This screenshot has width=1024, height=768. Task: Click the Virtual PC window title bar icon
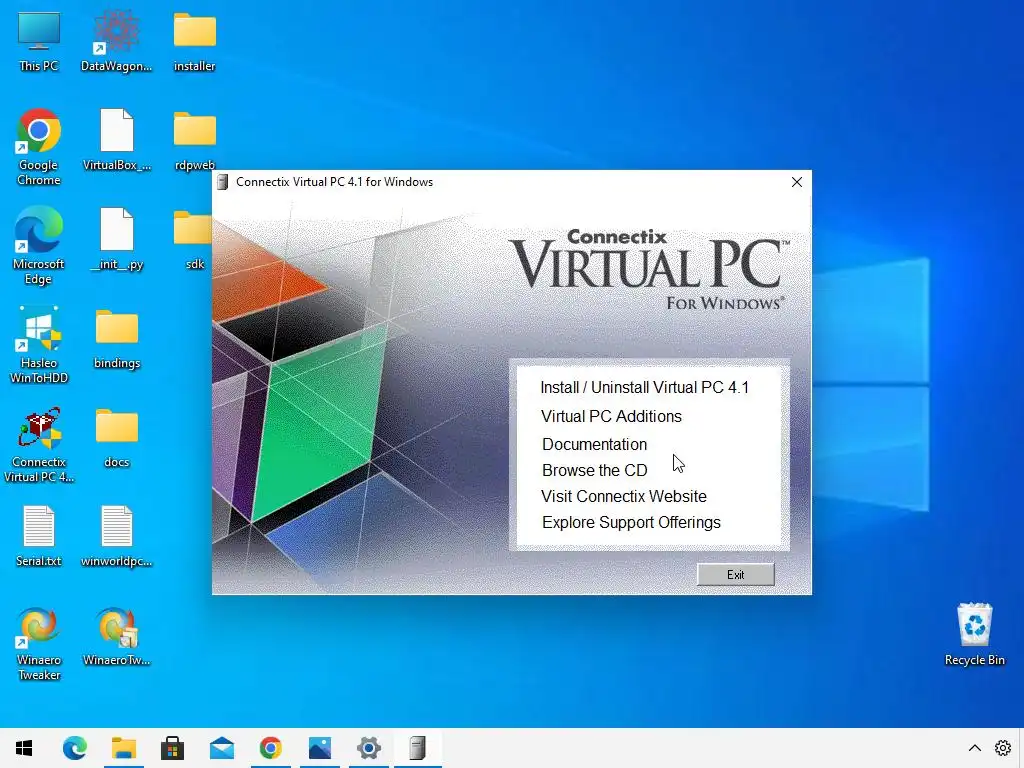(223, 182)
